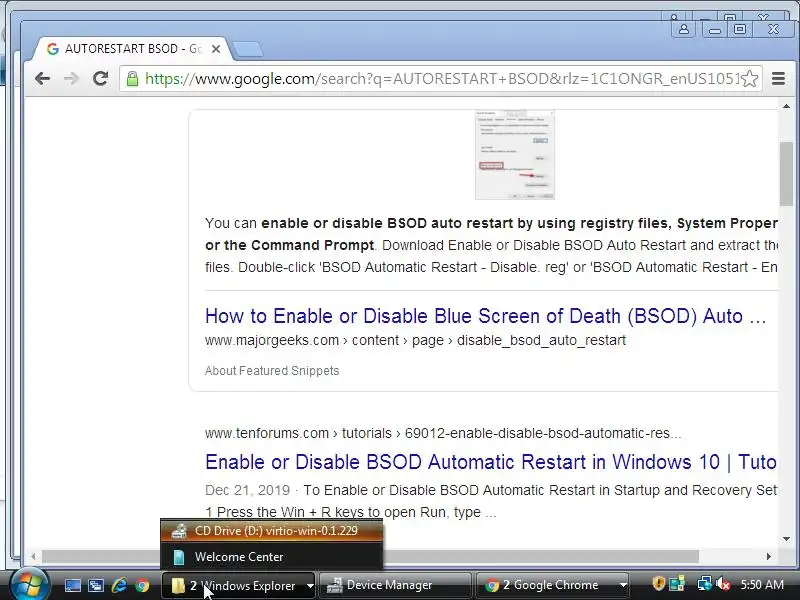This screenshot has height=600, width=800.
Task: Click the tray icon left of the volume icon
Action: tap(705, 583)
